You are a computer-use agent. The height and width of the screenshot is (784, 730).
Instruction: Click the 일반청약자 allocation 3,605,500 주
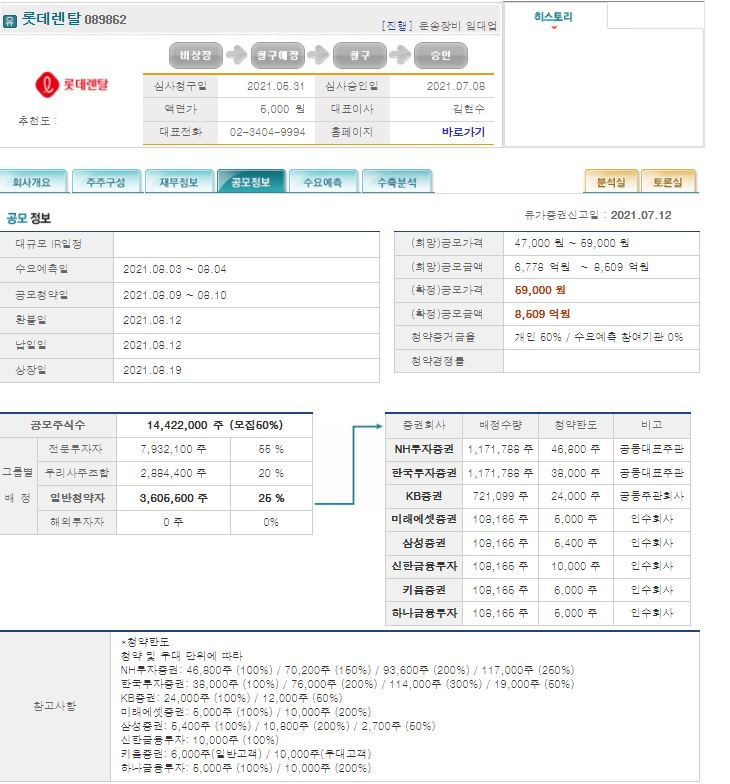(x=174, y=498)
